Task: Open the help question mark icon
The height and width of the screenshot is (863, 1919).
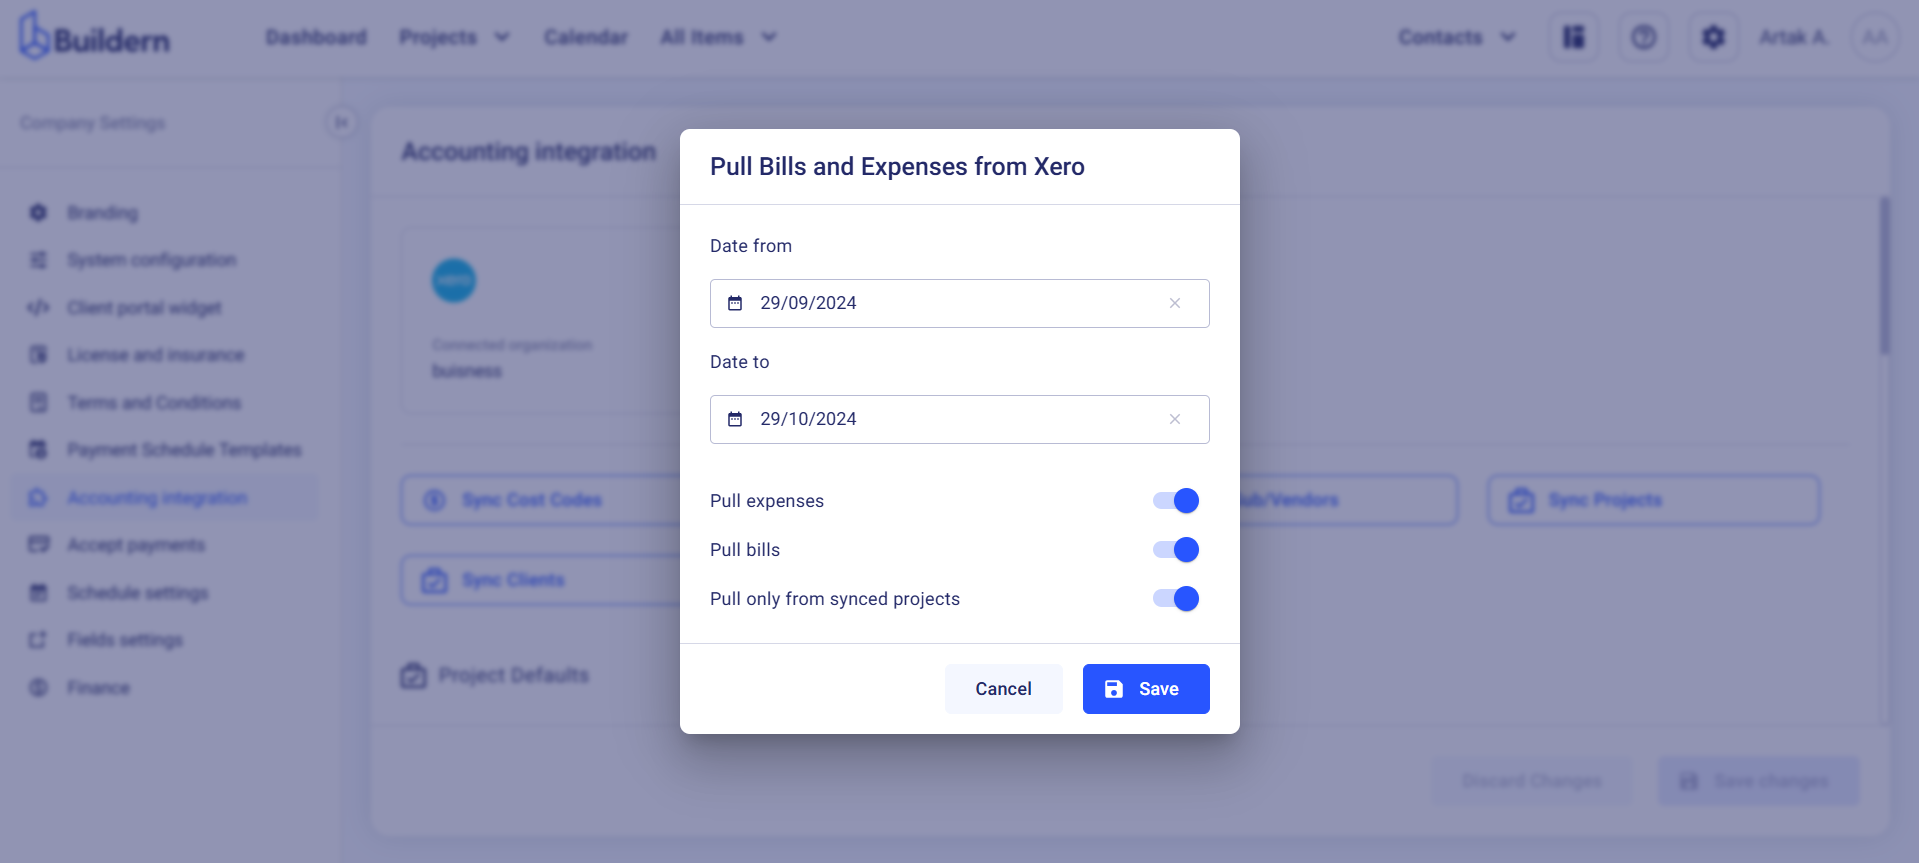Action: [x=1644, y=37]
